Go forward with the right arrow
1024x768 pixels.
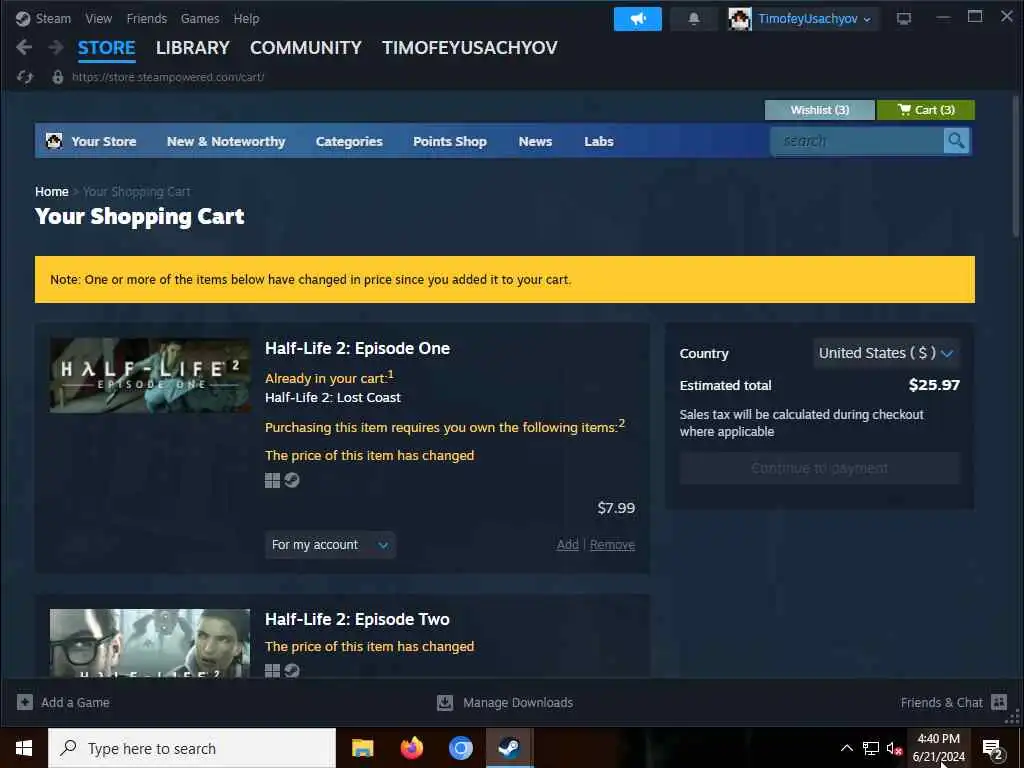[56, 47]
